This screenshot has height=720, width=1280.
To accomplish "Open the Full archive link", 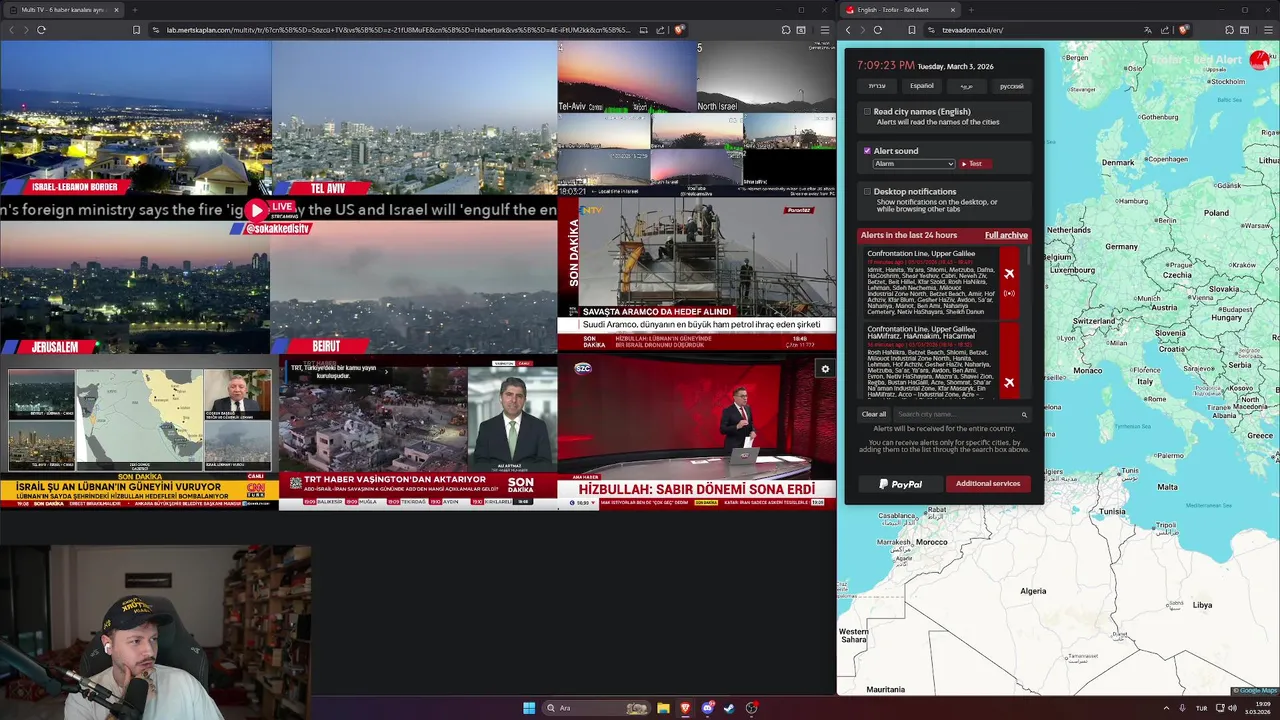I will [1006, 235].
